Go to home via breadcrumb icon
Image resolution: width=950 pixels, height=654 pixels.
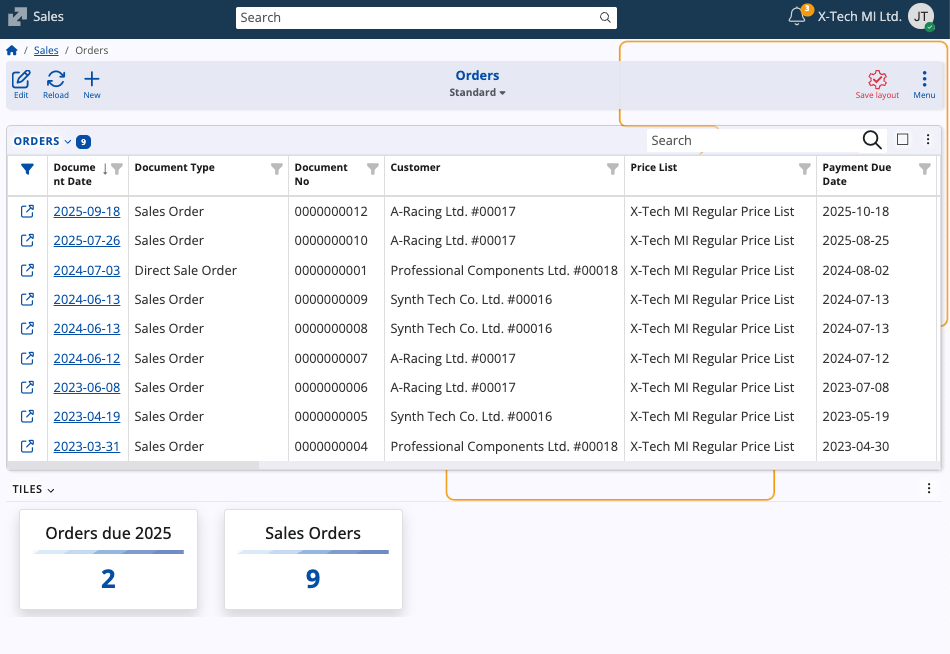pos(12,50)
